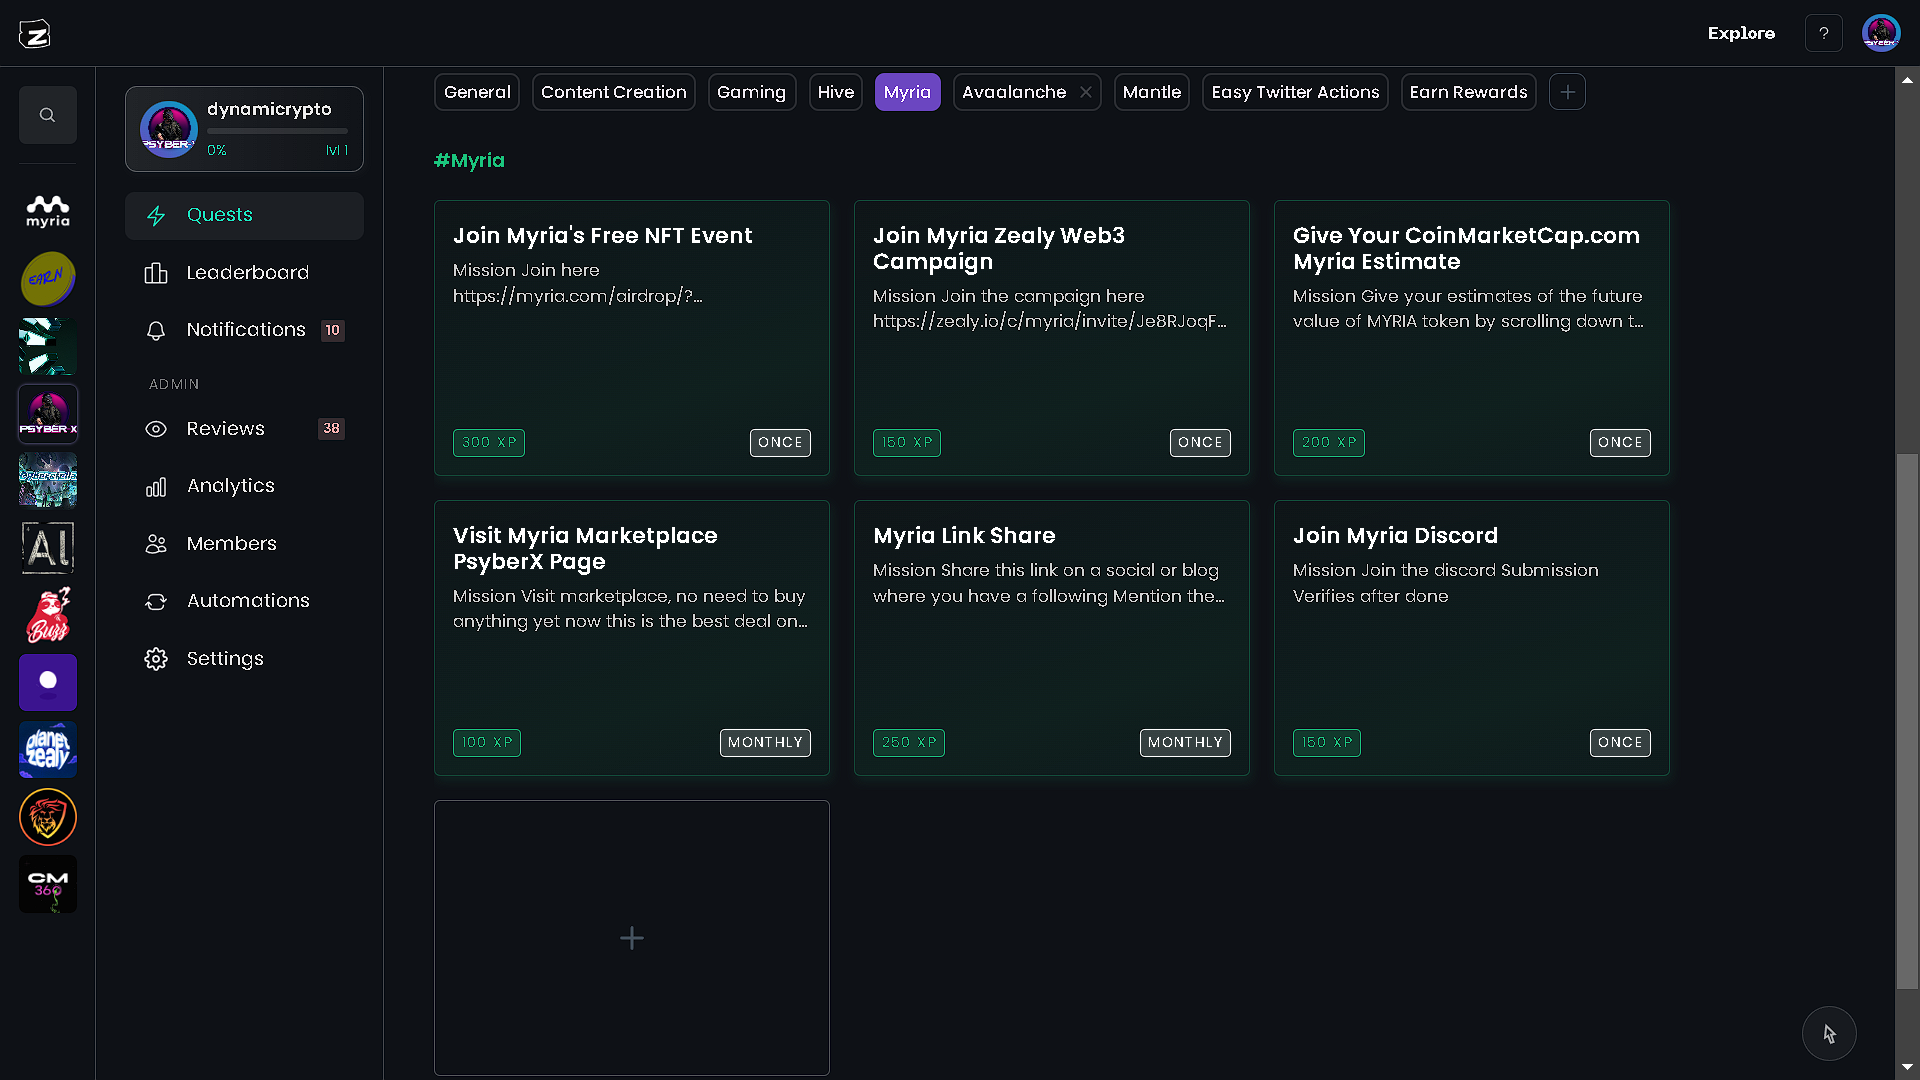Open Join Myria Discord quest
This screenshot has height=1080, width=1920.
coord(1472,638)
